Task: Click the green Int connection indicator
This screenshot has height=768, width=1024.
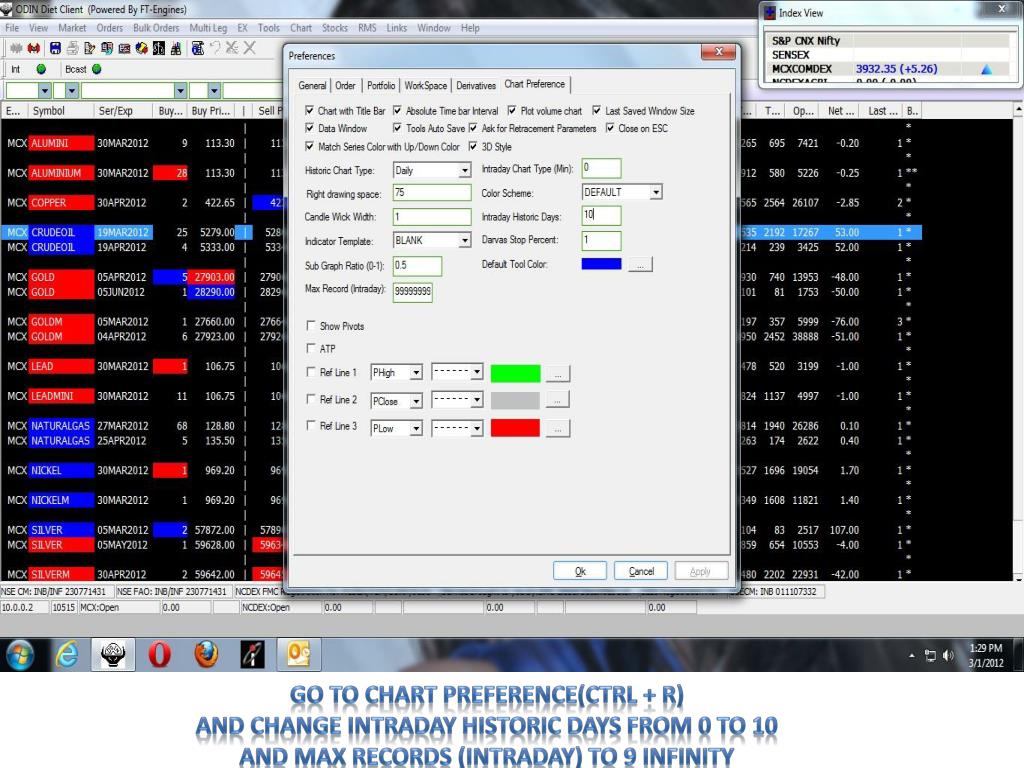Action: click(x=41, y=69)
